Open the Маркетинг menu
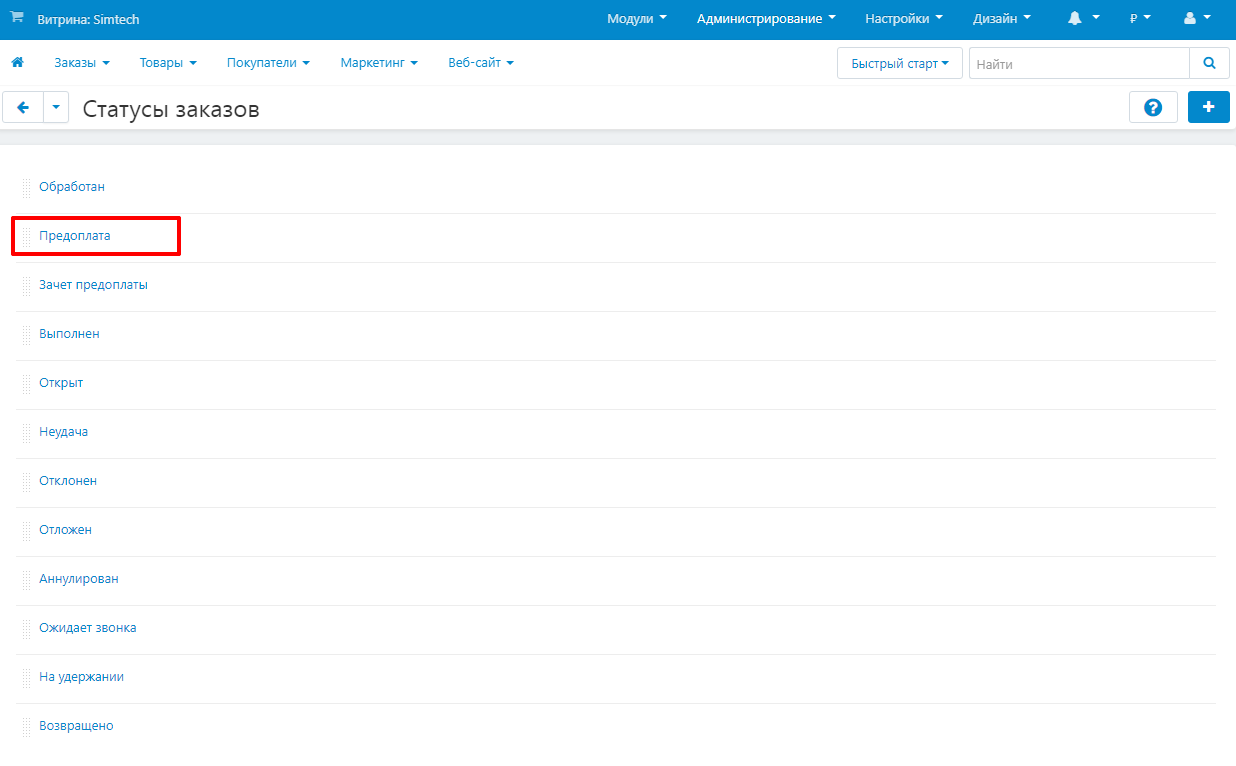 tap(379, 63)
